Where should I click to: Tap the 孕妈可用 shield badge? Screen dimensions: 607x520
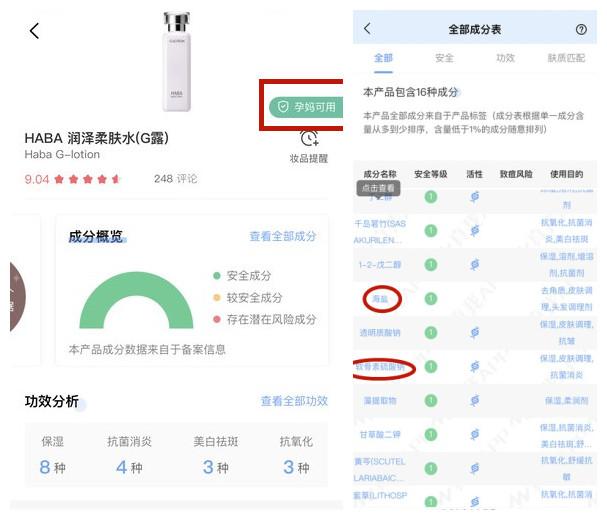click(x=306, y=107)
